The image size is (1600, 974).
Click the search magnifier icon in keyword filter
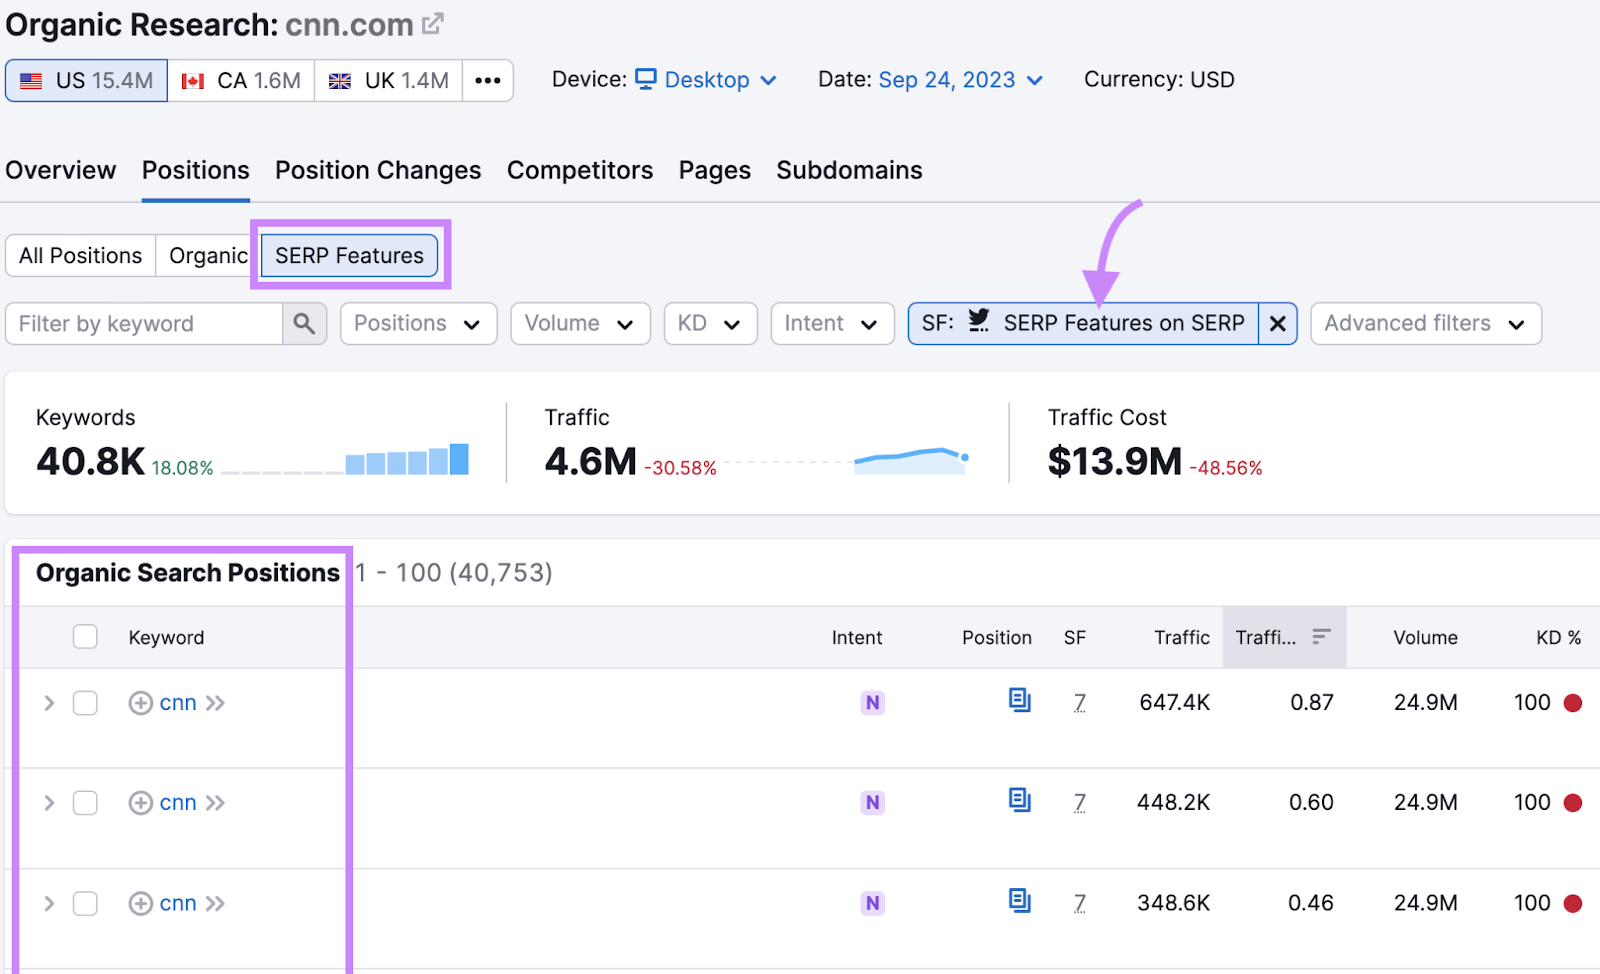(x=305, y=323)
